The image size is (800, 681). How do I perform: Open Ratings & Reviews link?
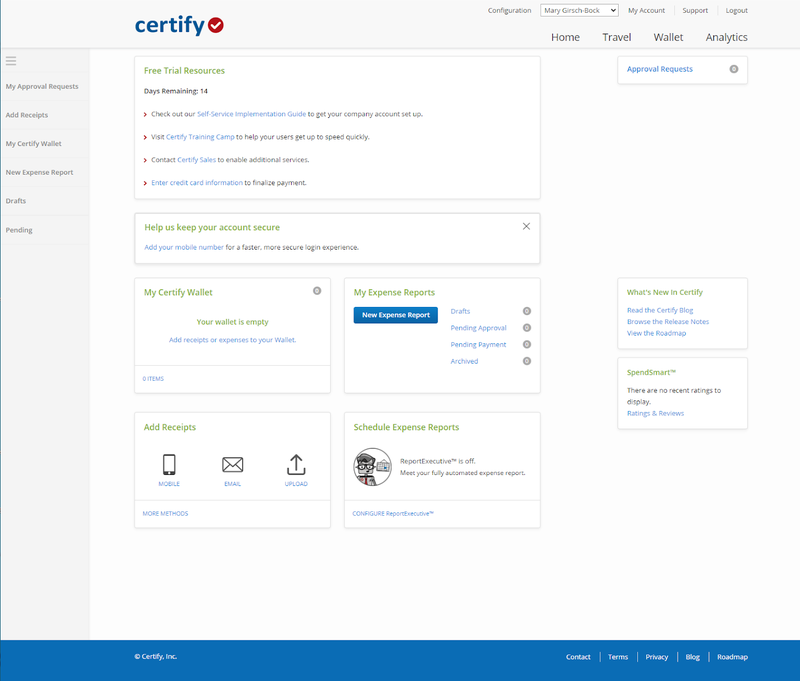(655, 413)
